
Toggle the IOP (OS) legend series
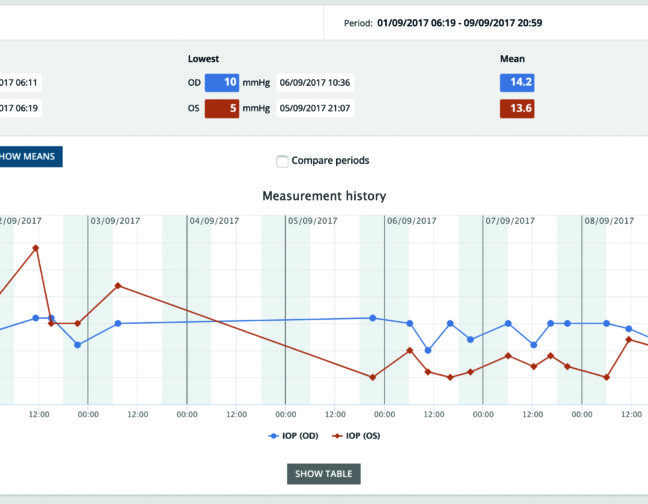(359, 436)
